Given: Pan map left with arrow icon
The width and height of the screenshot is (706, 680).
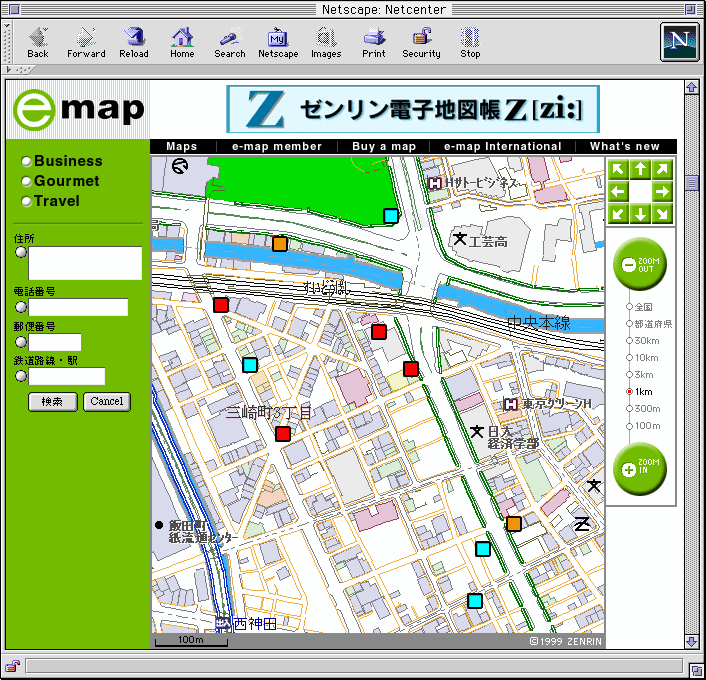Looking at the screenshot, I should (x=618, y=192).
